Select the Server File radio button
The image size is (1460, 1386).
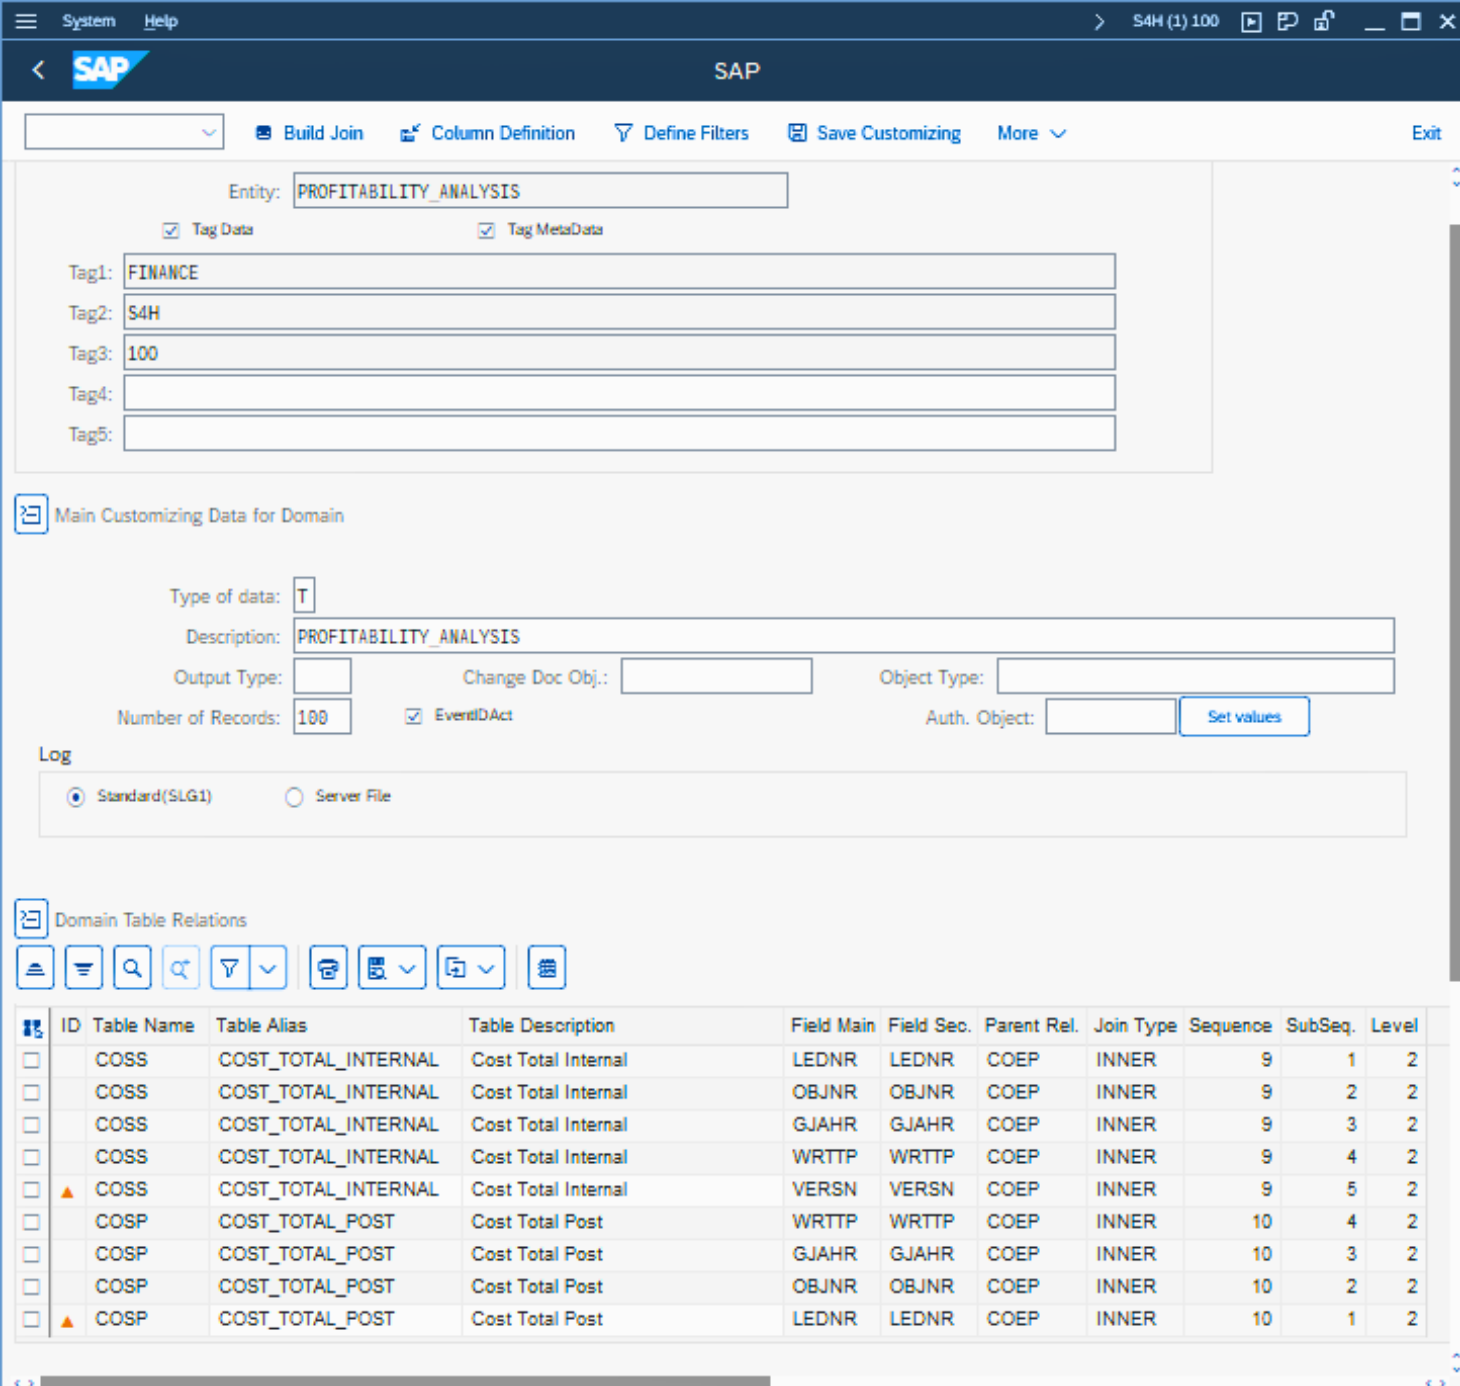click(x=294, y=797)
